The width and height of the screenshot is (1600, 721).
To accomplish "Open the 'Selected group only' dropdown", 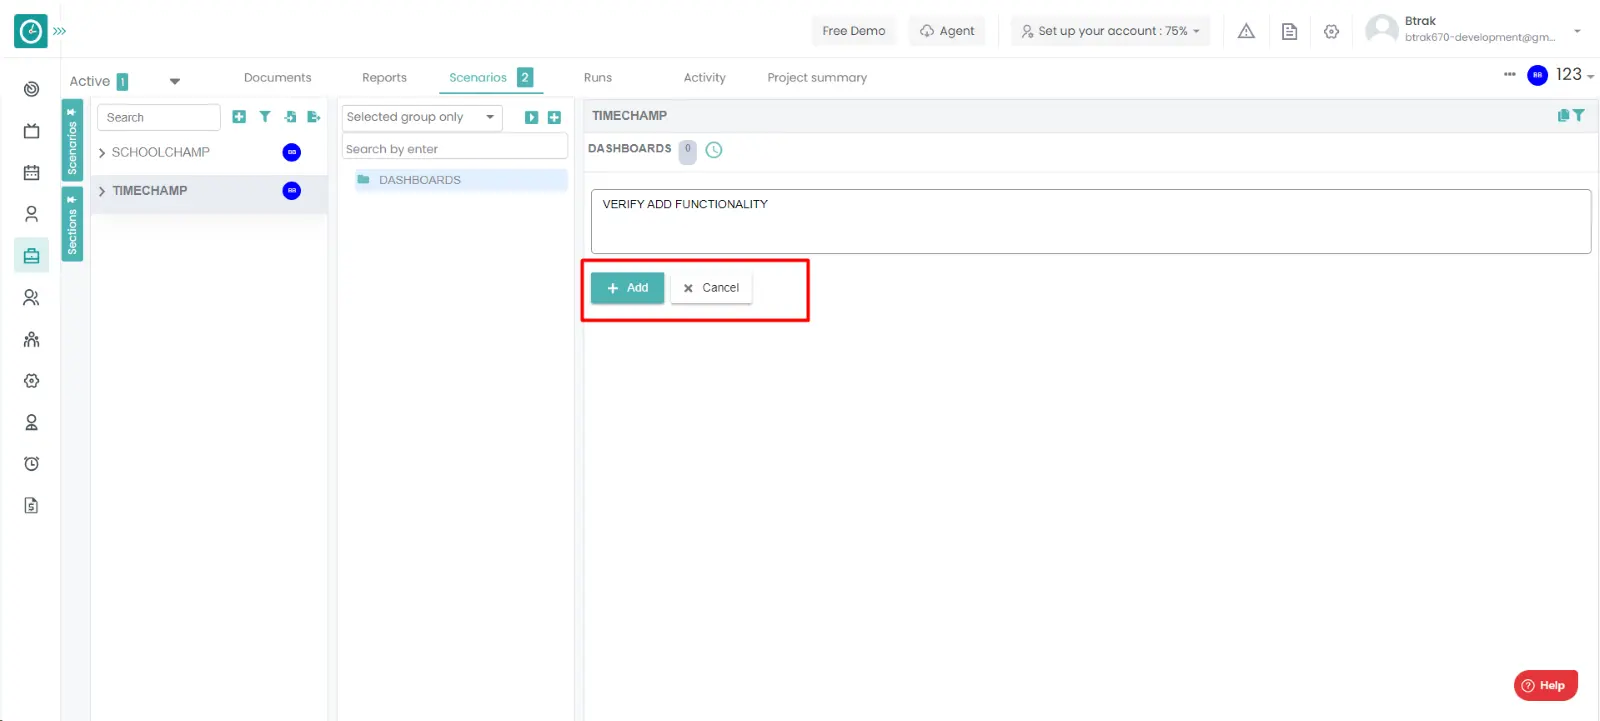I will [421, 117].
